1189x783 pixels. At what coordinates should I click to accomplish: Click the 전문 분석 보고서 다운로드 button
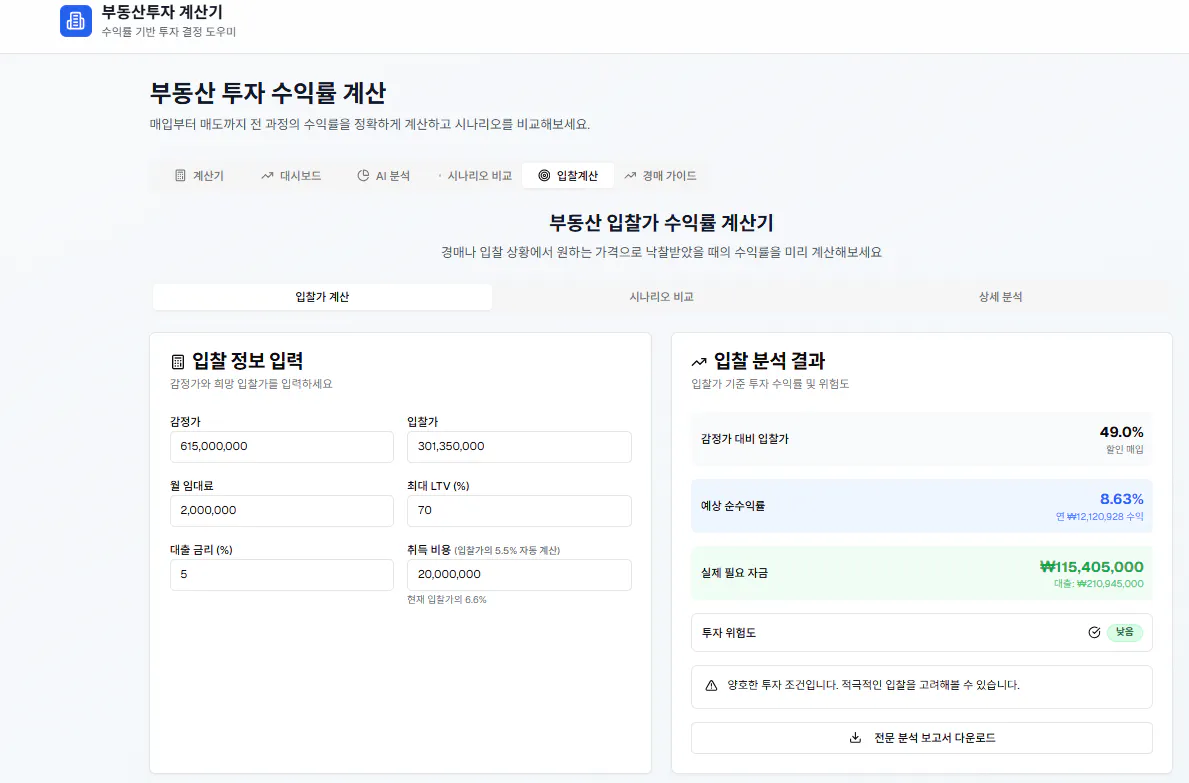pos(921,738)
